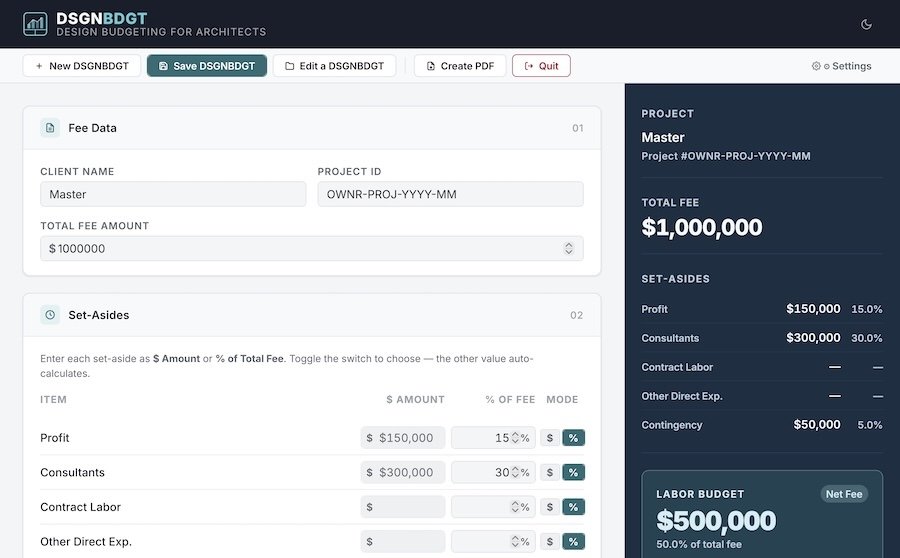Click the Fee Data section document icon
Viewport: 900px width, 558px height.
[50, 127]
